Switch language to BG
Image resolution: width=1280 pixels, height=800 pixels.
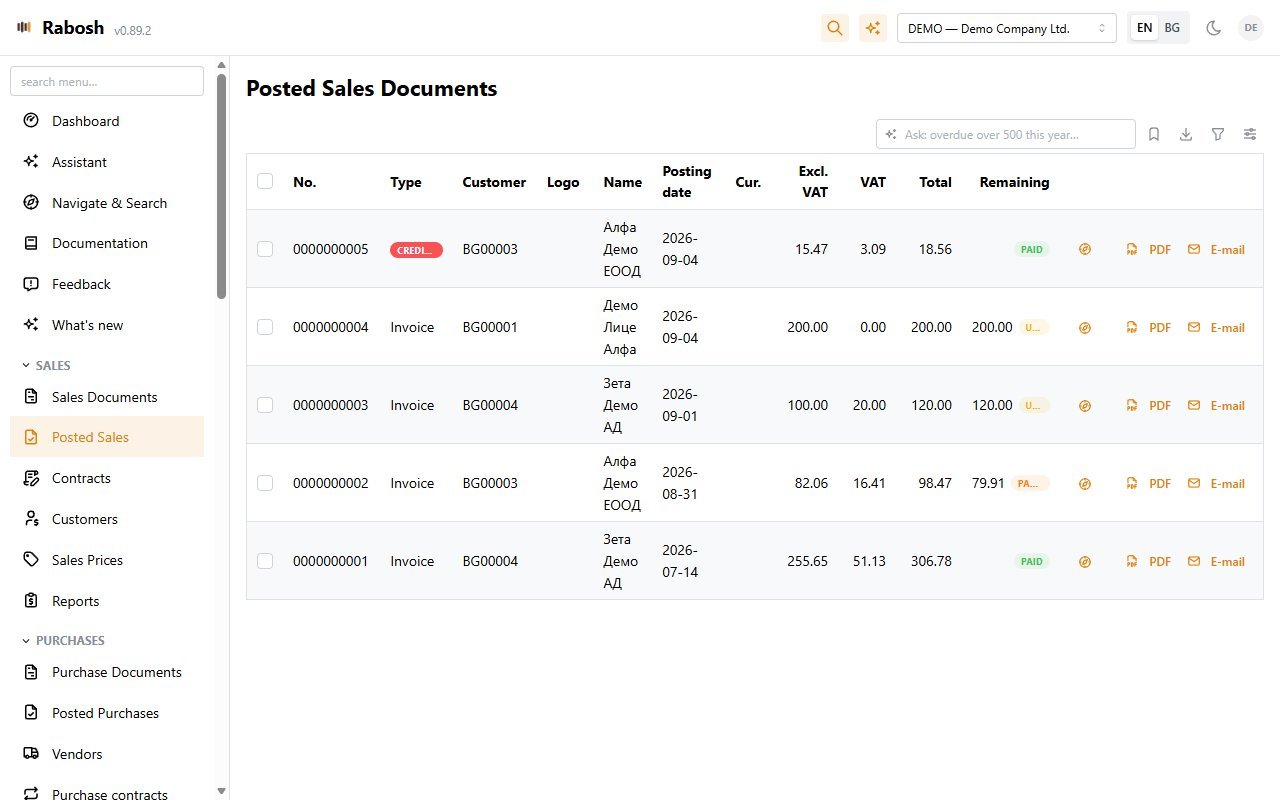point(1172,28)
